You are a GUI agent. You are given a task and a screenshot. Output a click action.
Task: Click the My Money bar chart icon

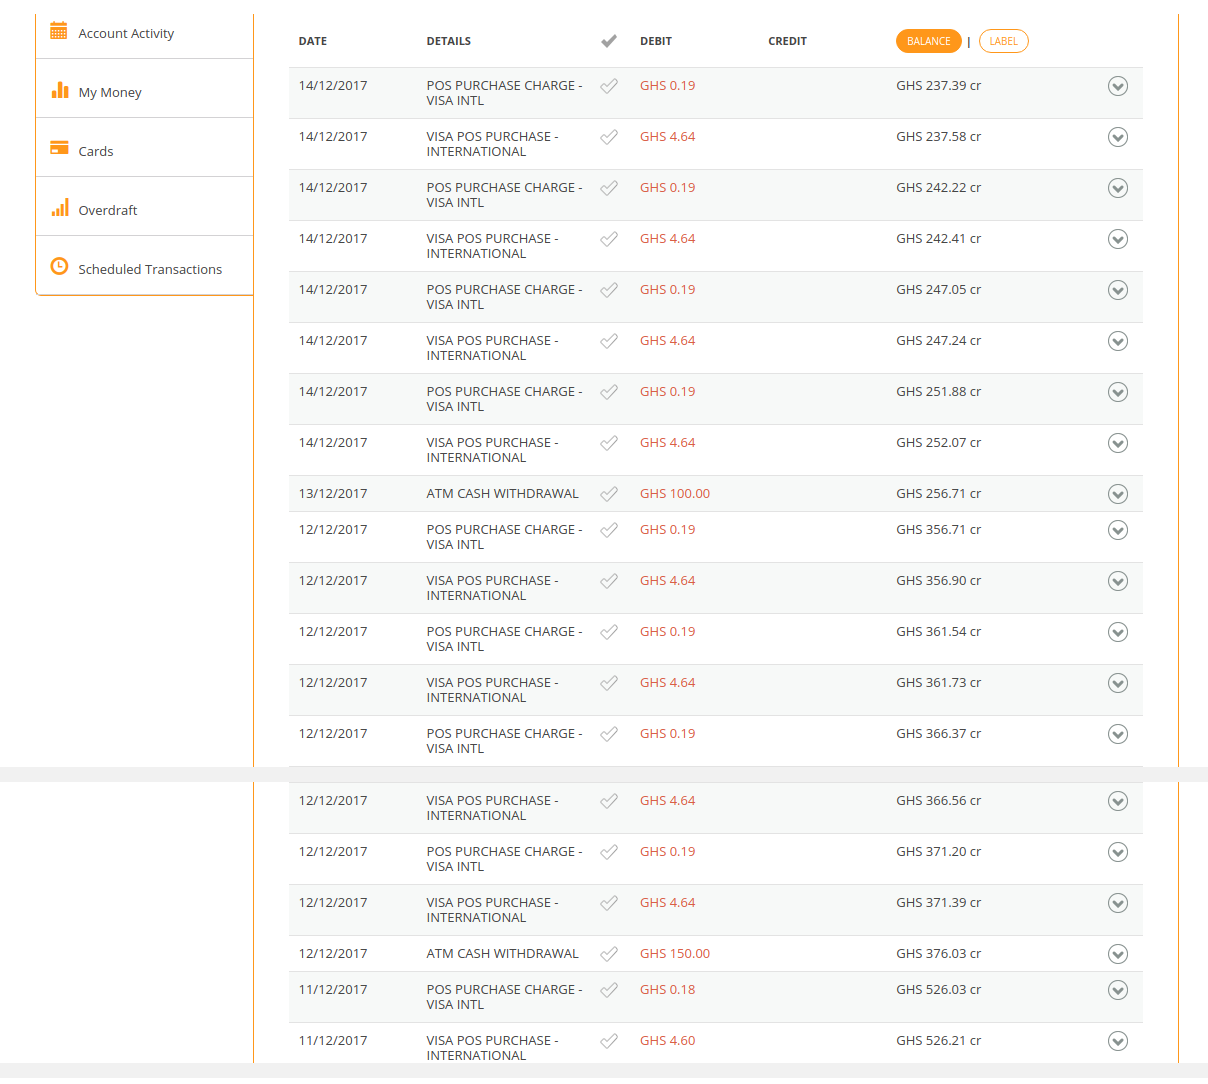[60, 90]
